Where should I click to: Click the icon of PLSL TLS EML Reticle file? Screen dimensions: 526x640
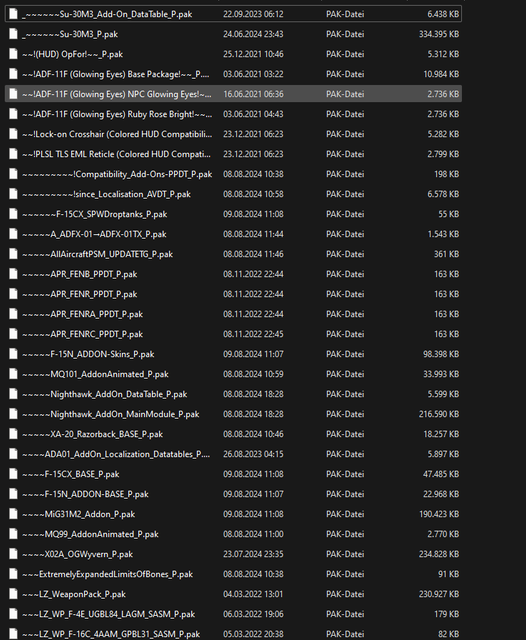pos(13,154)
